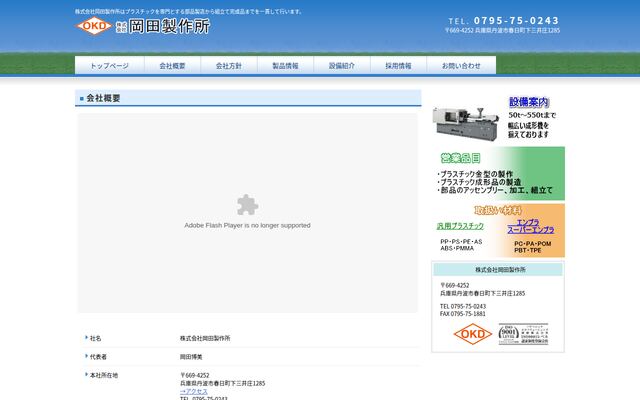Select the 代表者 row label
The image size is (640, 400).
[x=98, y=357]
